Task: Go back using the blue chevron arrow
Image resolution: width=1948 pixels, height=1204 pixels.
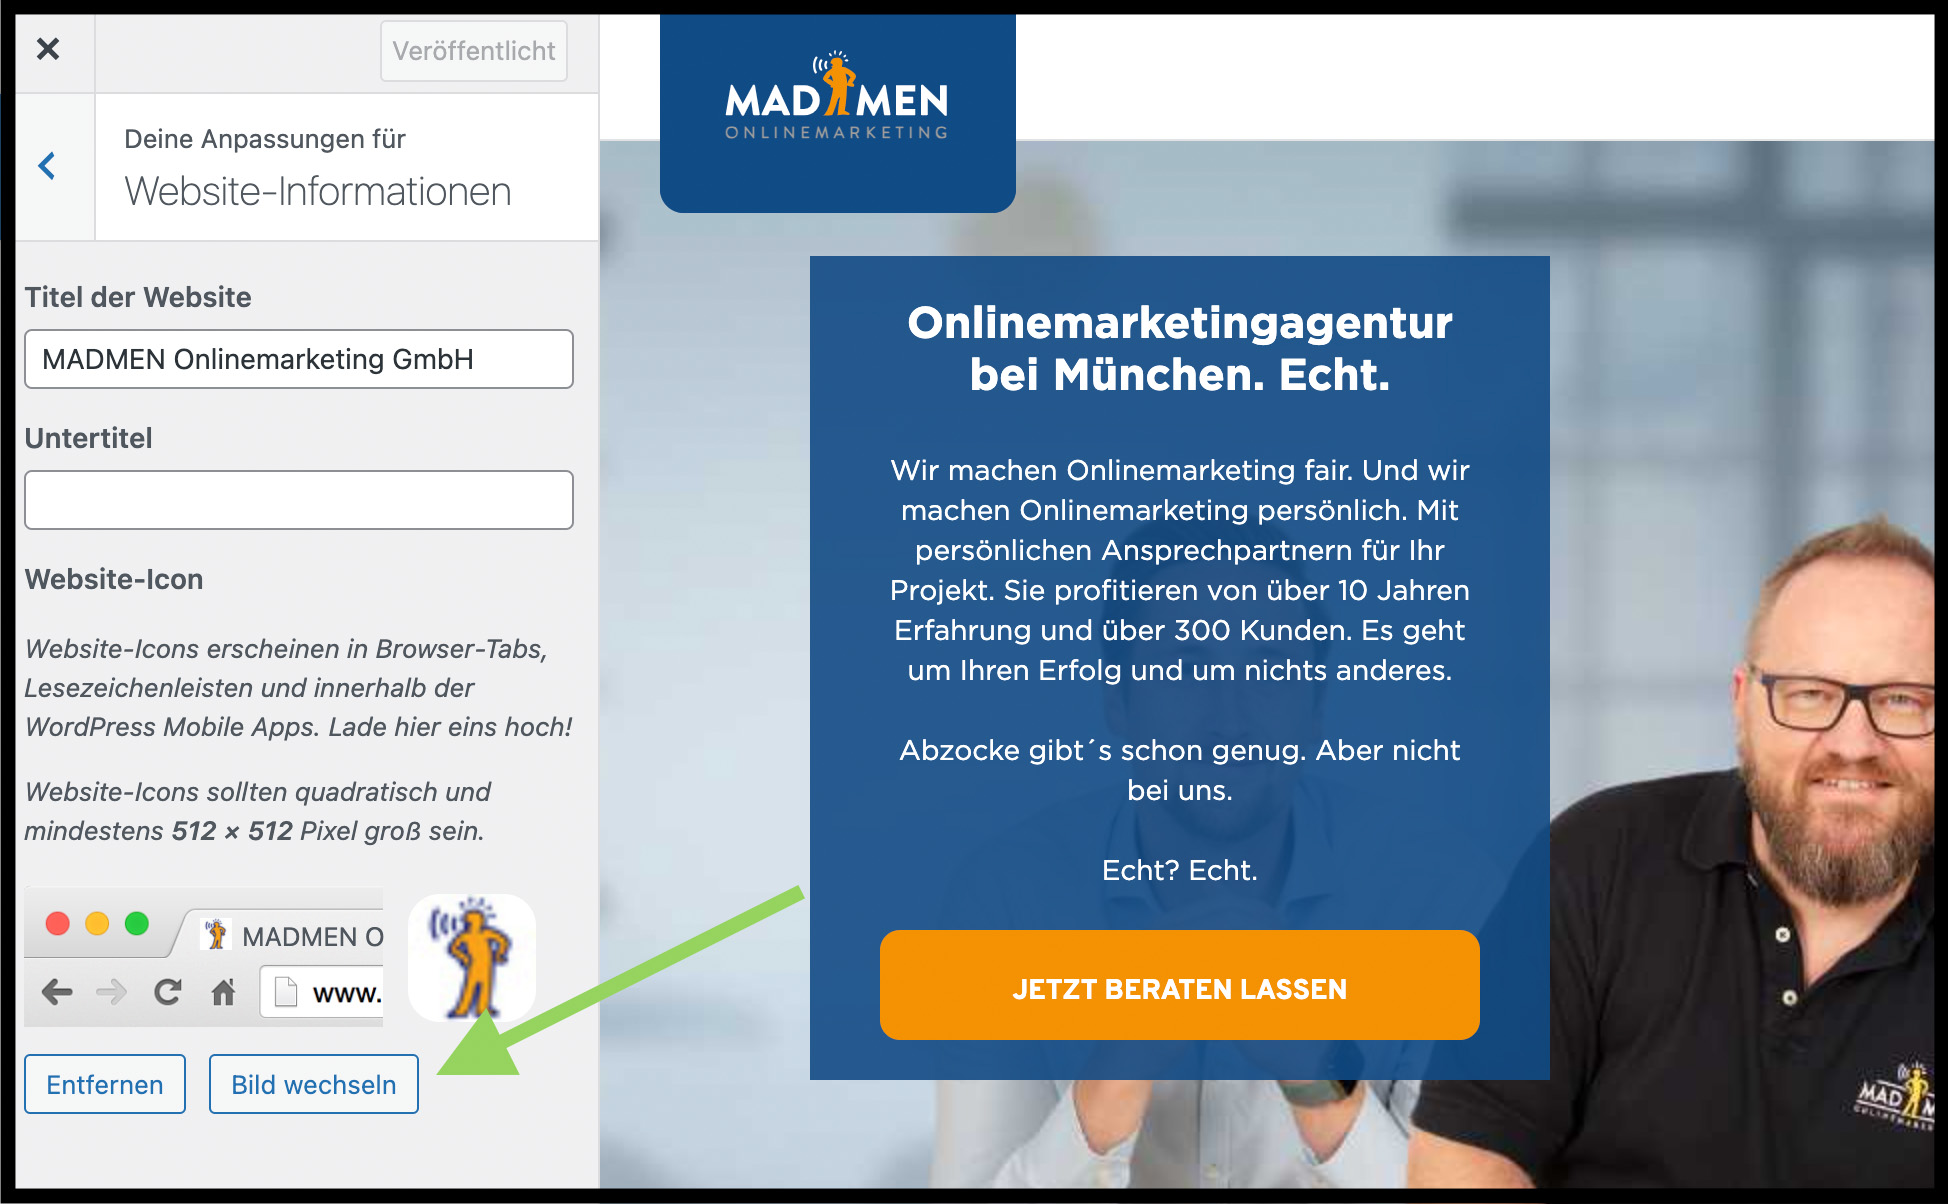Action: tap(47, 166)
